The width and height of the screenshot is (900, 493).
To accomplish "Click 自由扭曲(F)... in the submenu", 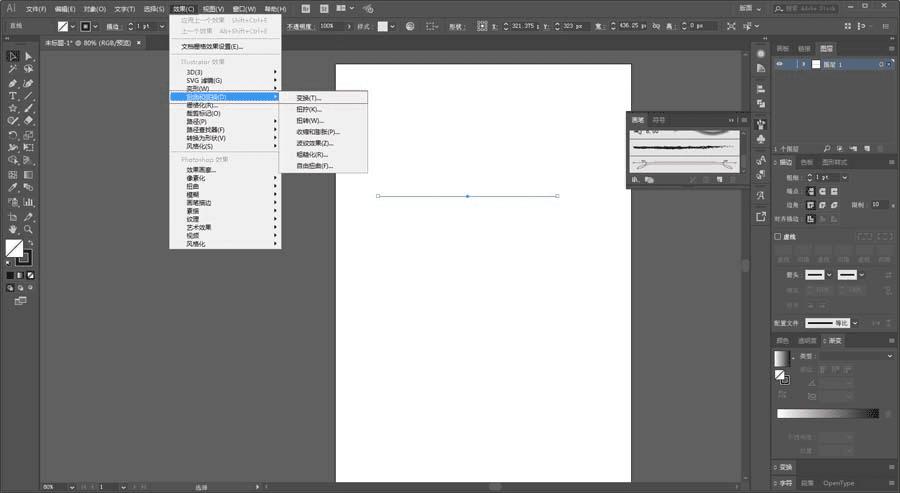I will click(x=314, y=166).
